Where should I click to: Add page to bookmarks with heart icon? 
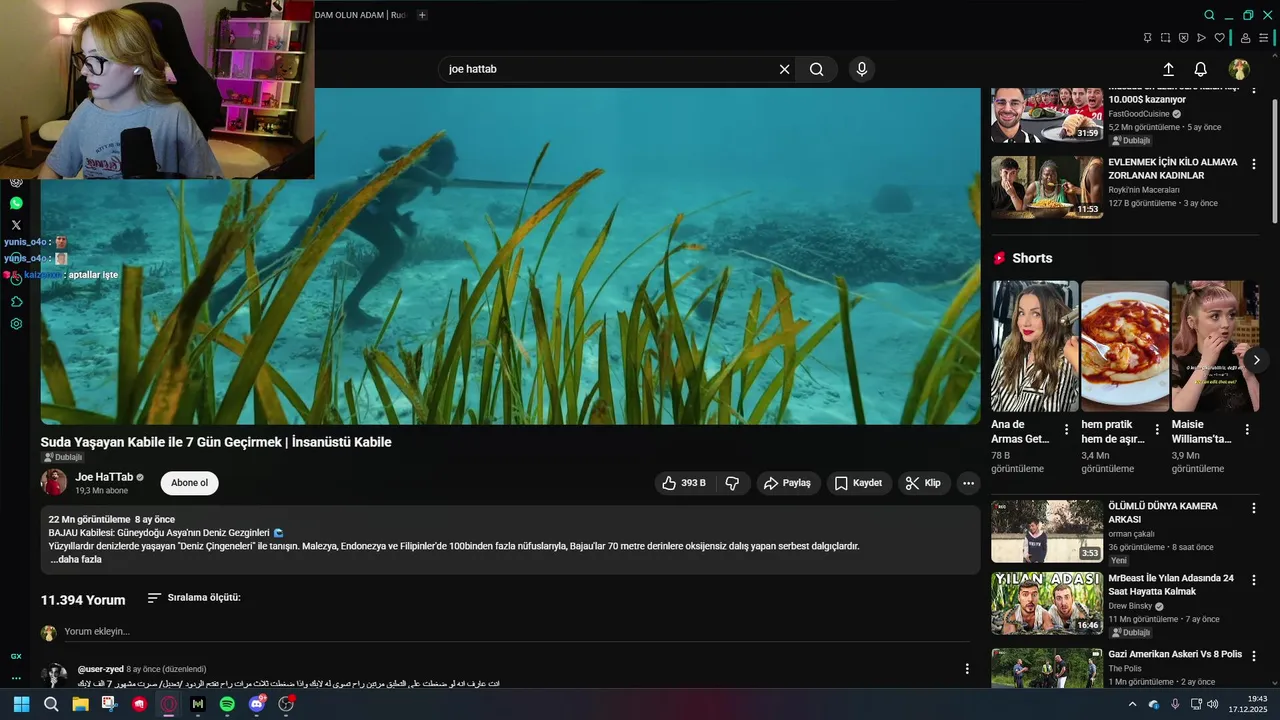[1219, 38]
